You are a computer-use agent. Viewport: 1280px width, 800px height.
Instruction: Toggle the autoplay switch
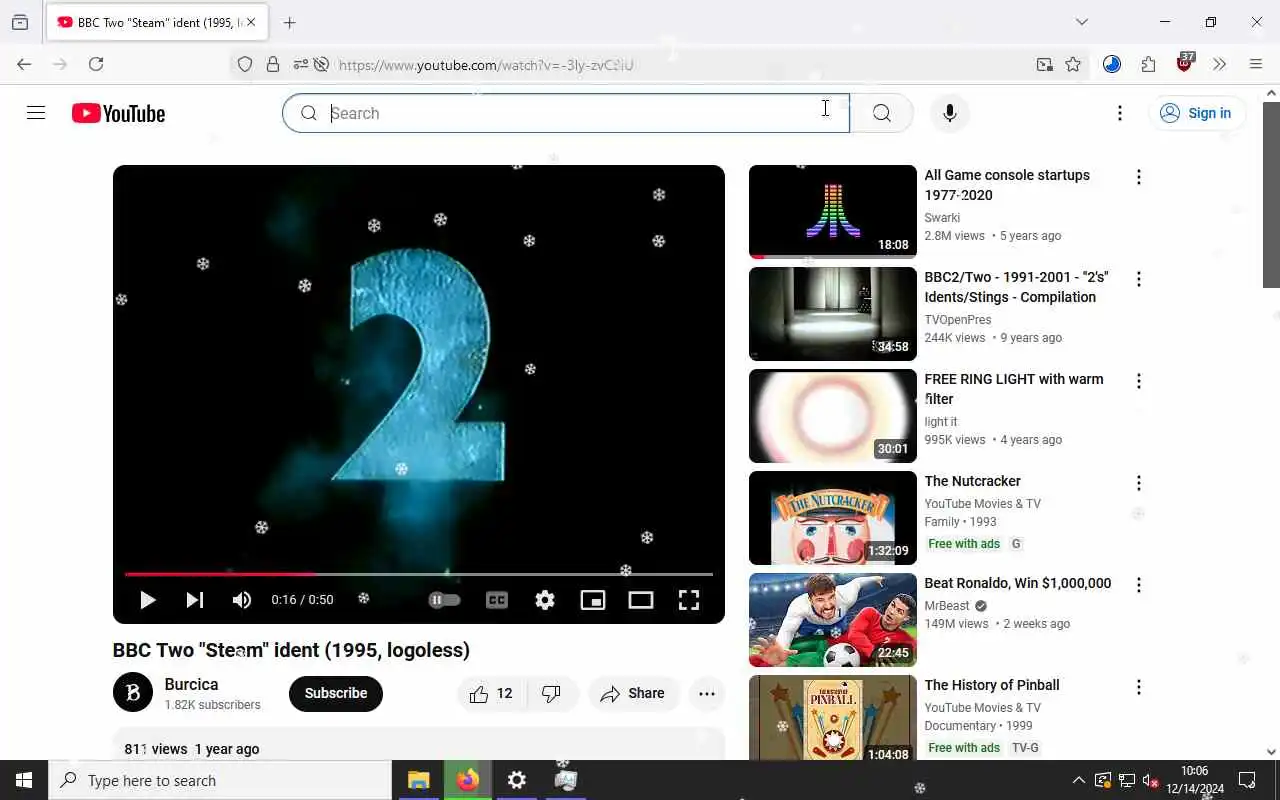coord(445,600)
